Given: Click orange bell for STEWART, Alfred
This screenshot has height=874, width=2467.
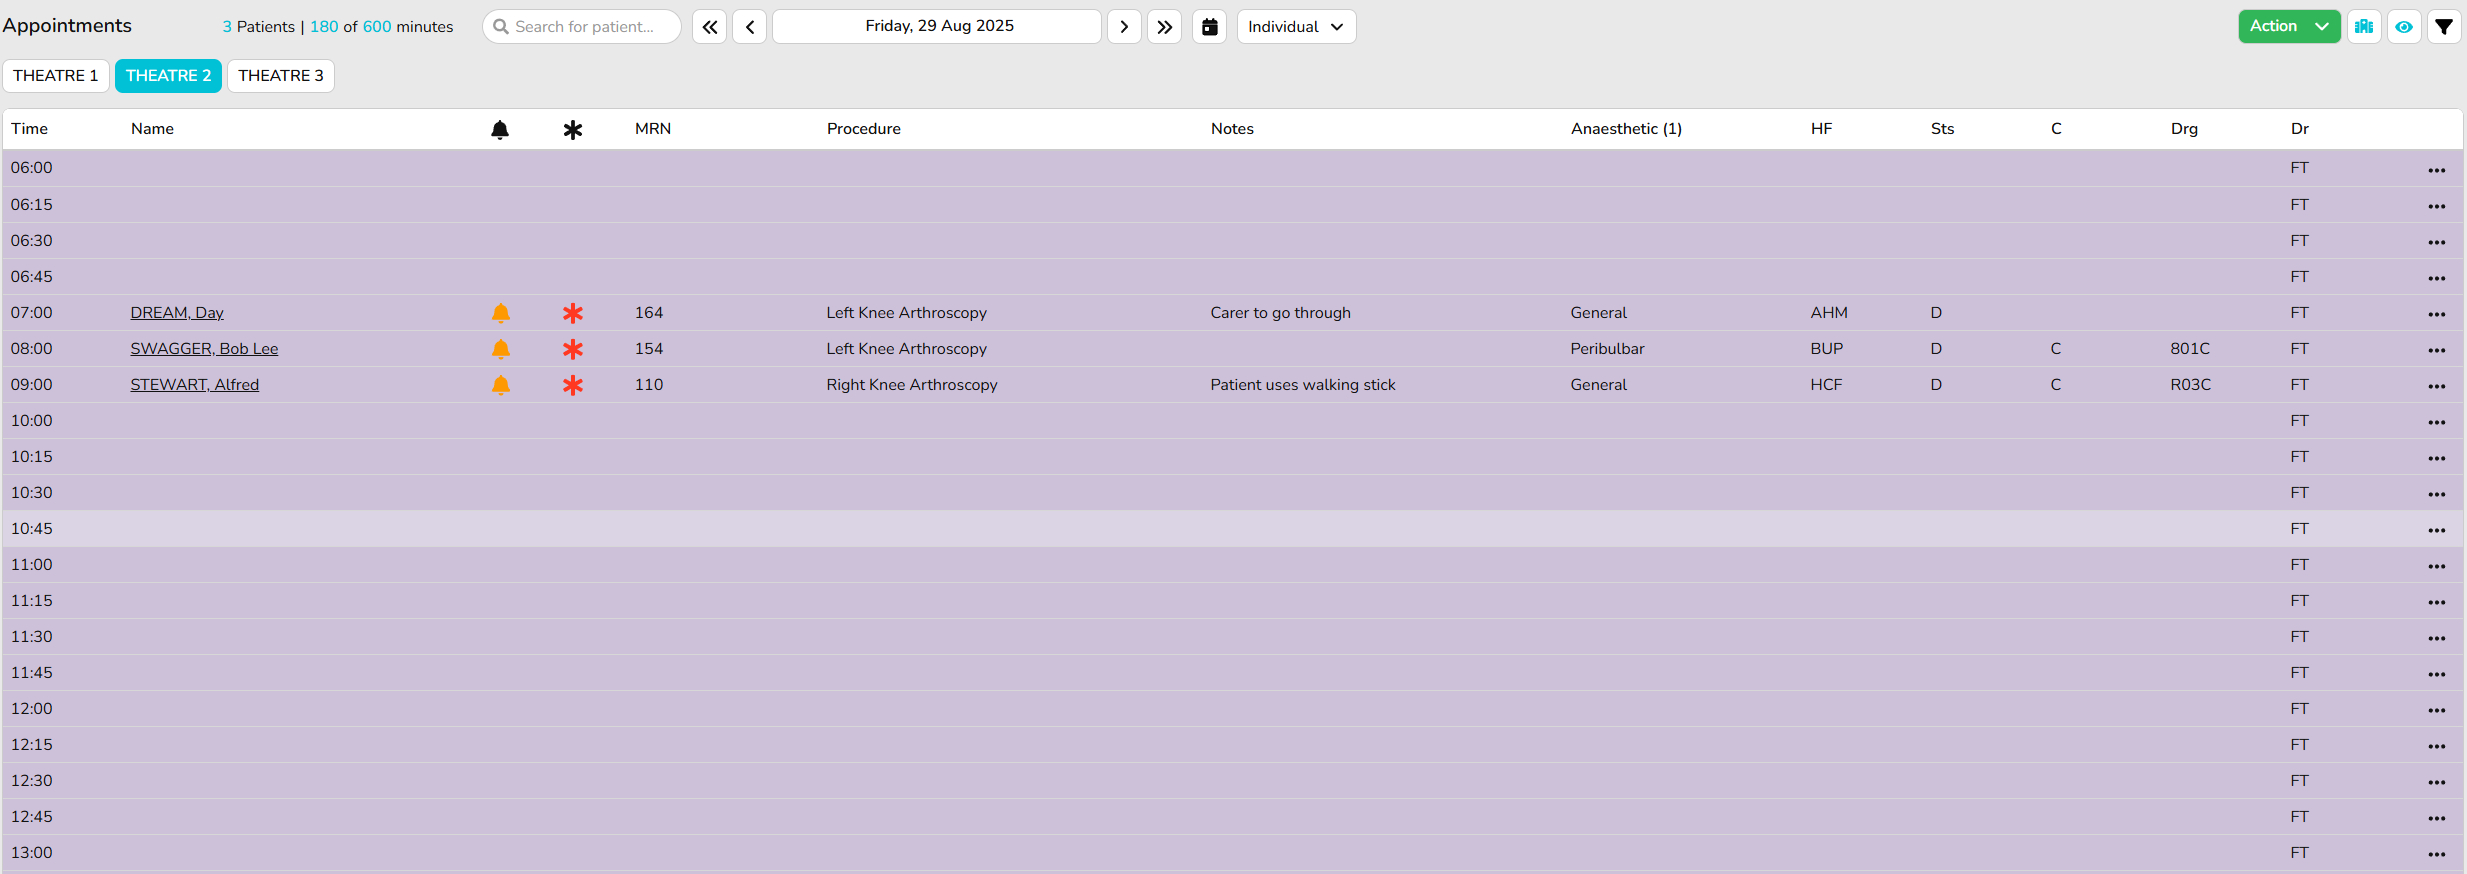Looking at the screenshot, I should pyautogui.click(x=501, y=385).
